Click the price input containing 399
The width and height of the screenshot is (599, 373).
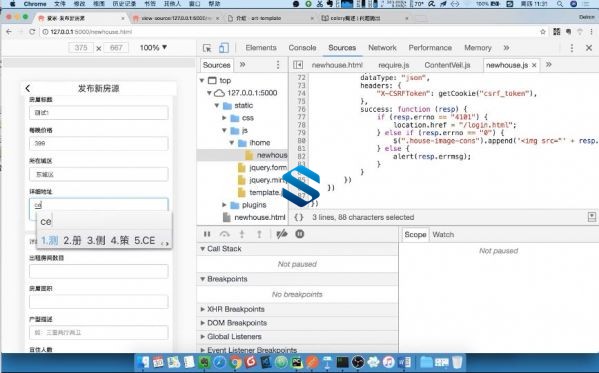99,143
